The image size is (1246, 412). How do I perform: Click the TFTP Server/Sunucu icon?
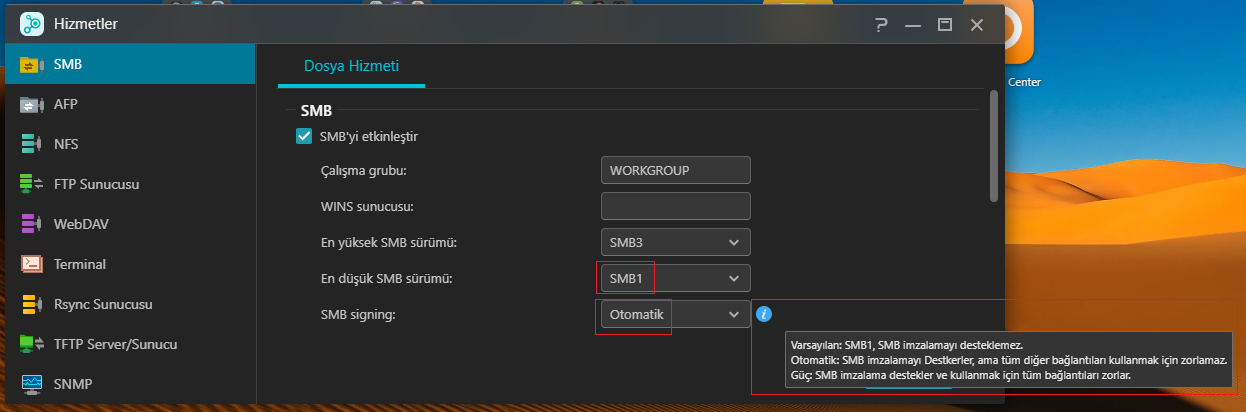pos(31,344)
